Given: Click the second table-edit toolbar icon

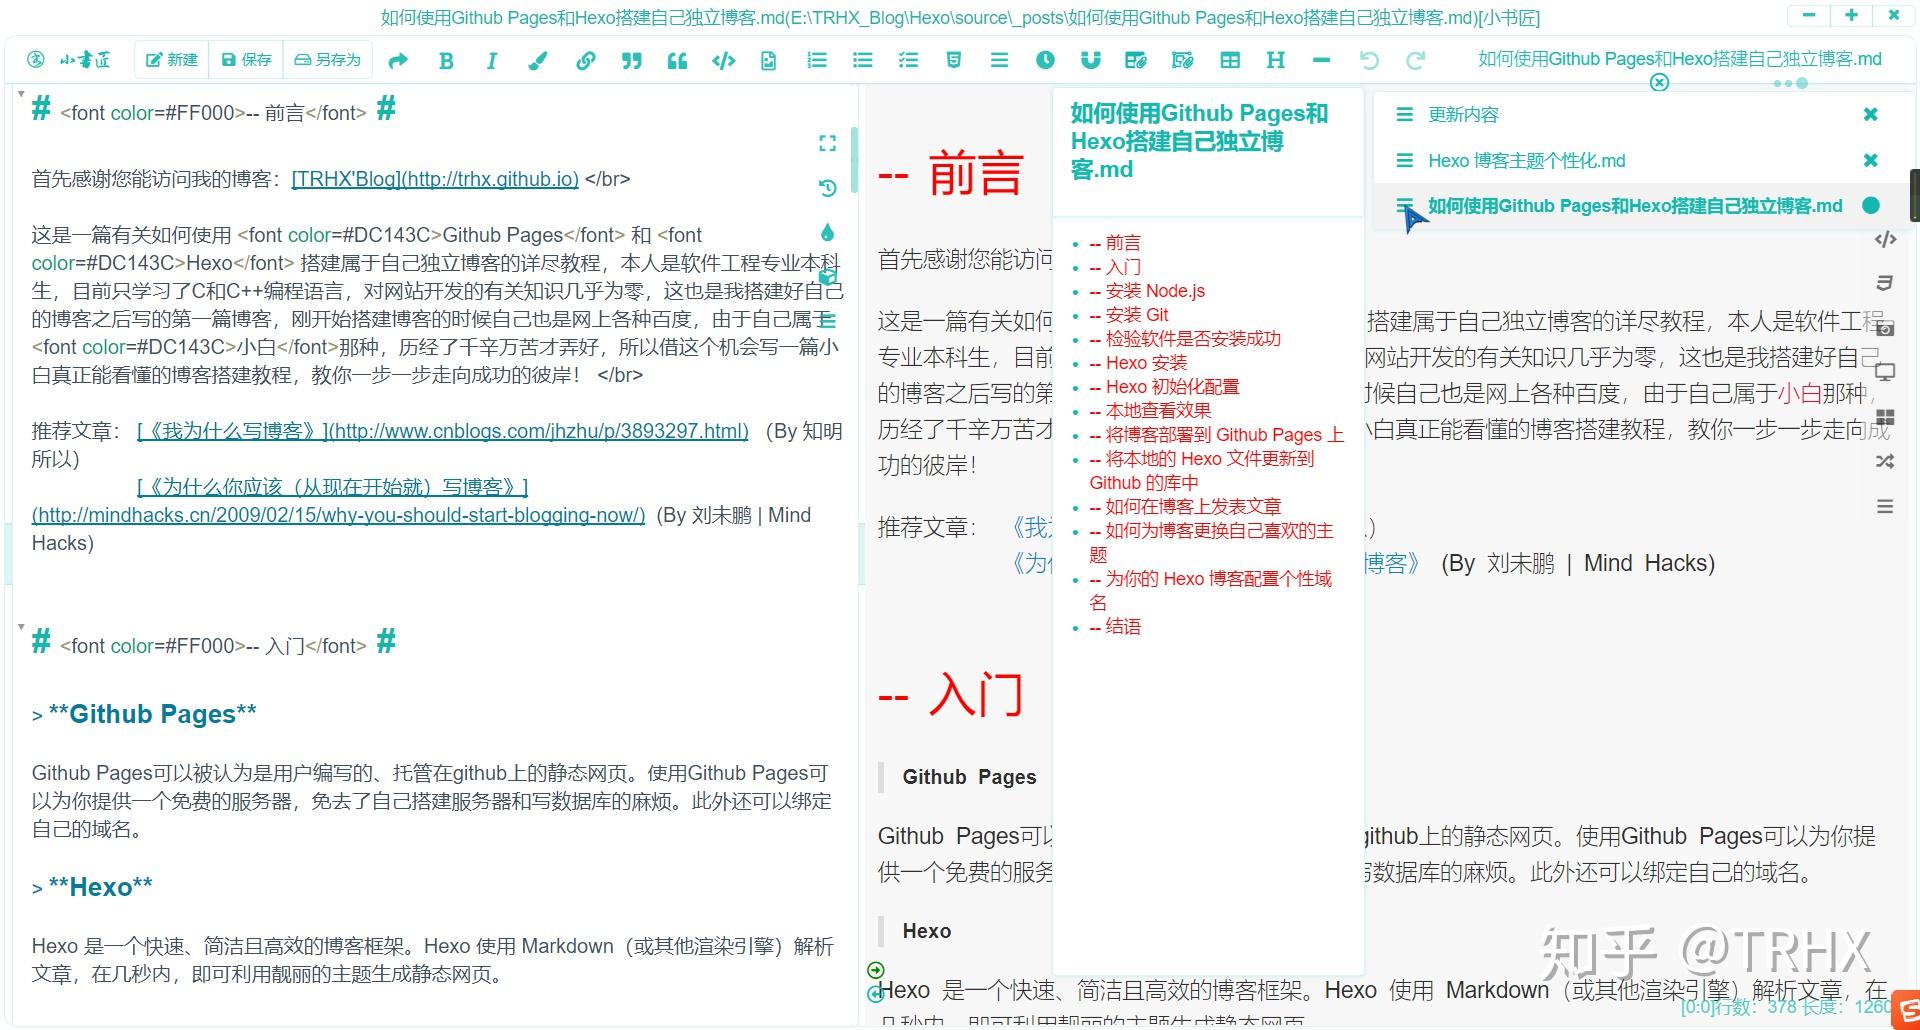Looking at the screenshot, I should (x=1182, y=61).
